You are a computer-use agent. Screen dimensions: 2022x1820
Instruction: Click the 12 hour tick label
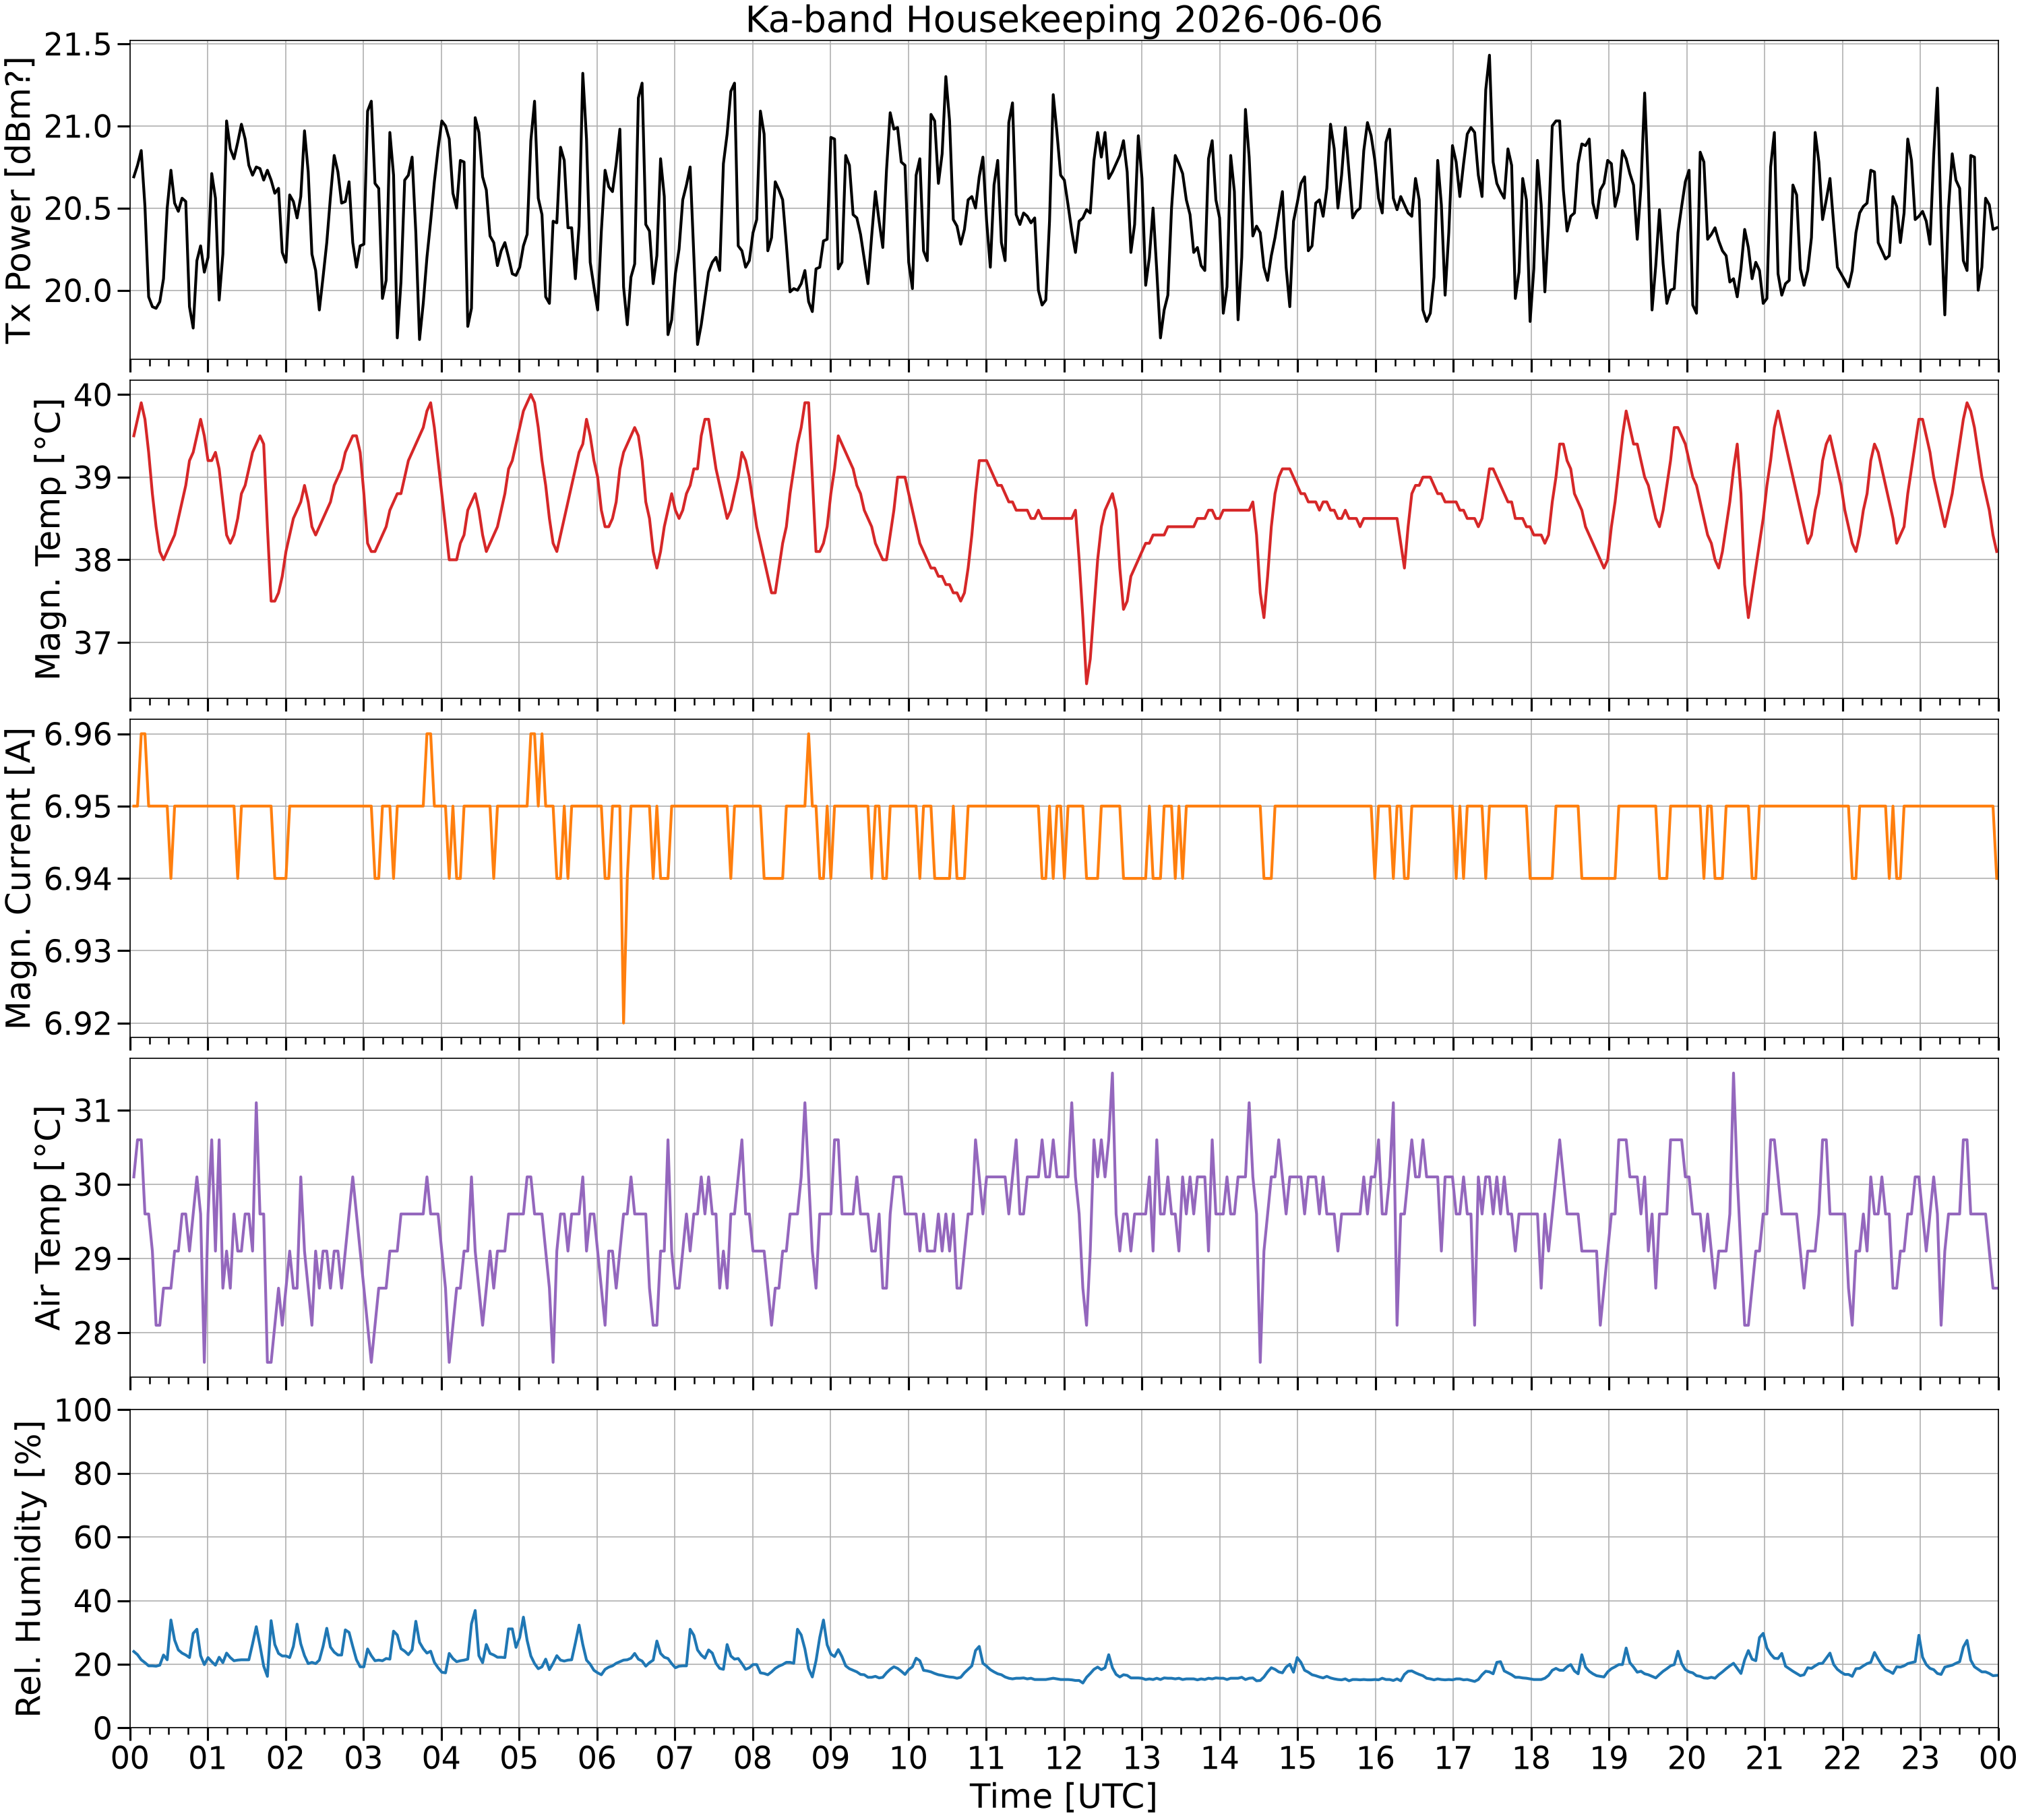1063,1757
